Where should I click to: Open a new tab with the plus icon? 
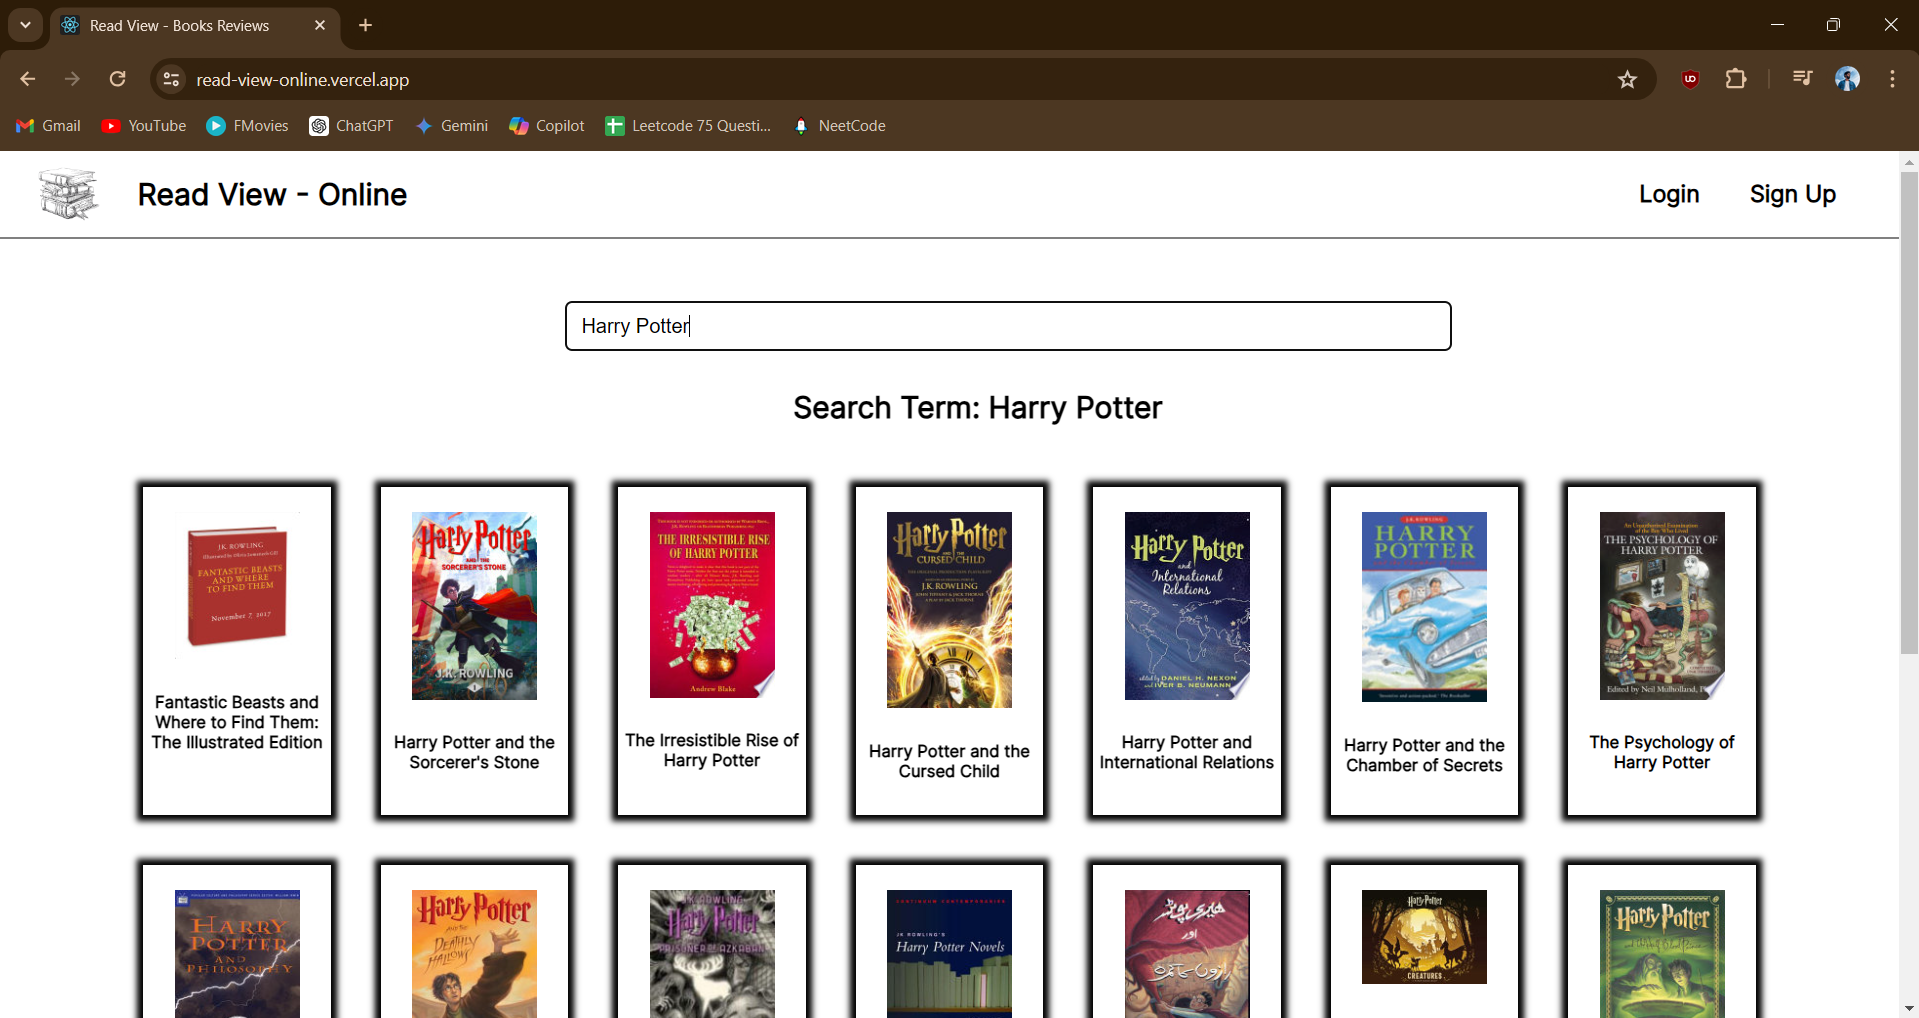365,25
